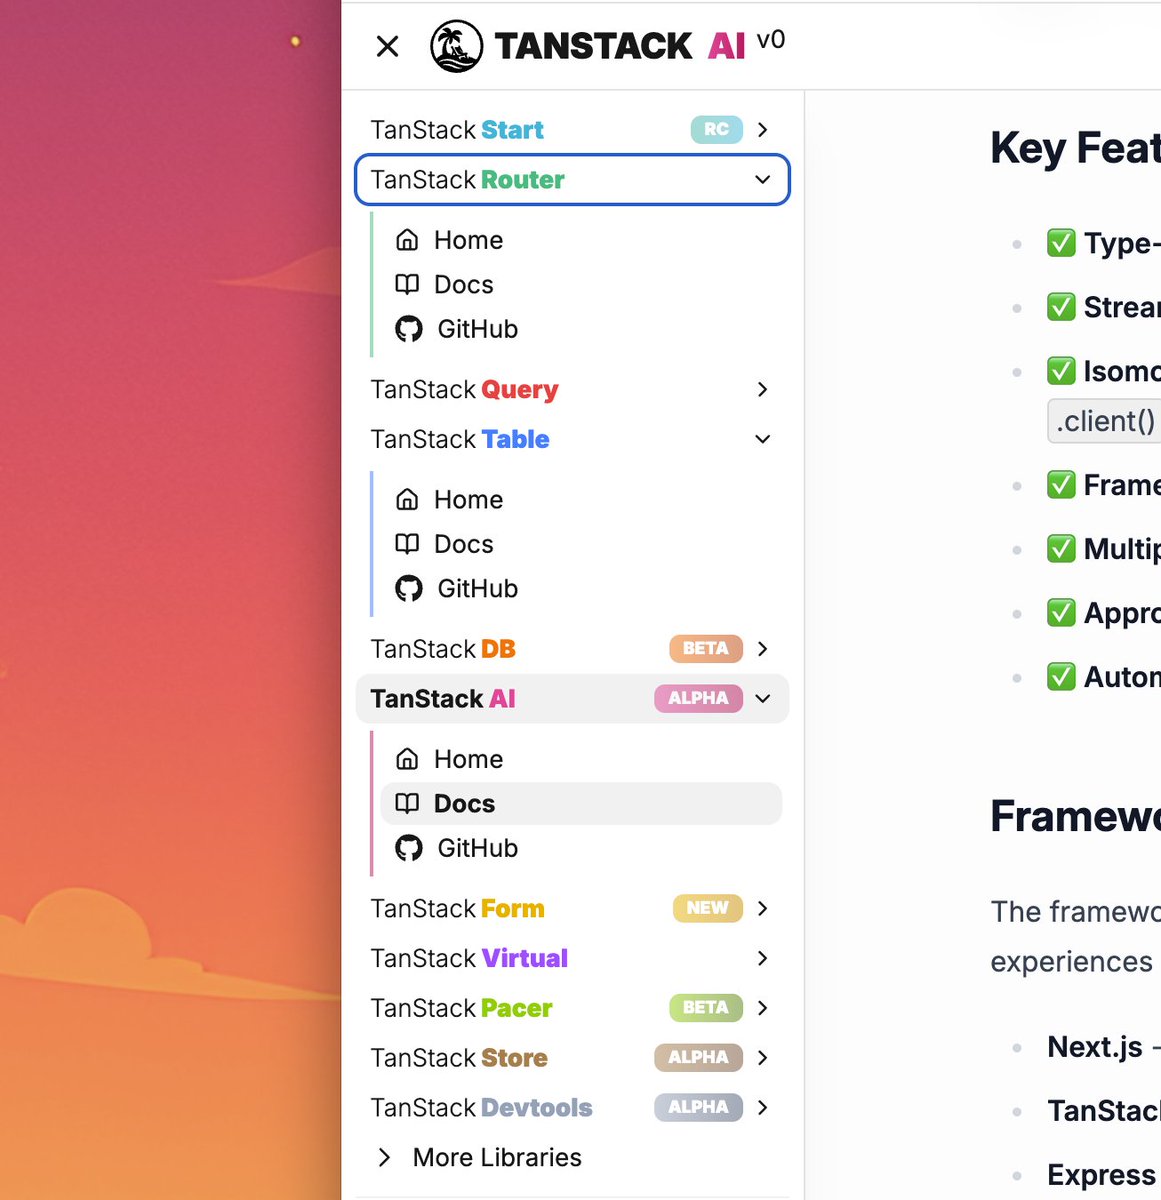Click the ALPHA badge on TanStack Devtools
The width and height of the screenshot is (1161, 1200).
click(698, 1107)
